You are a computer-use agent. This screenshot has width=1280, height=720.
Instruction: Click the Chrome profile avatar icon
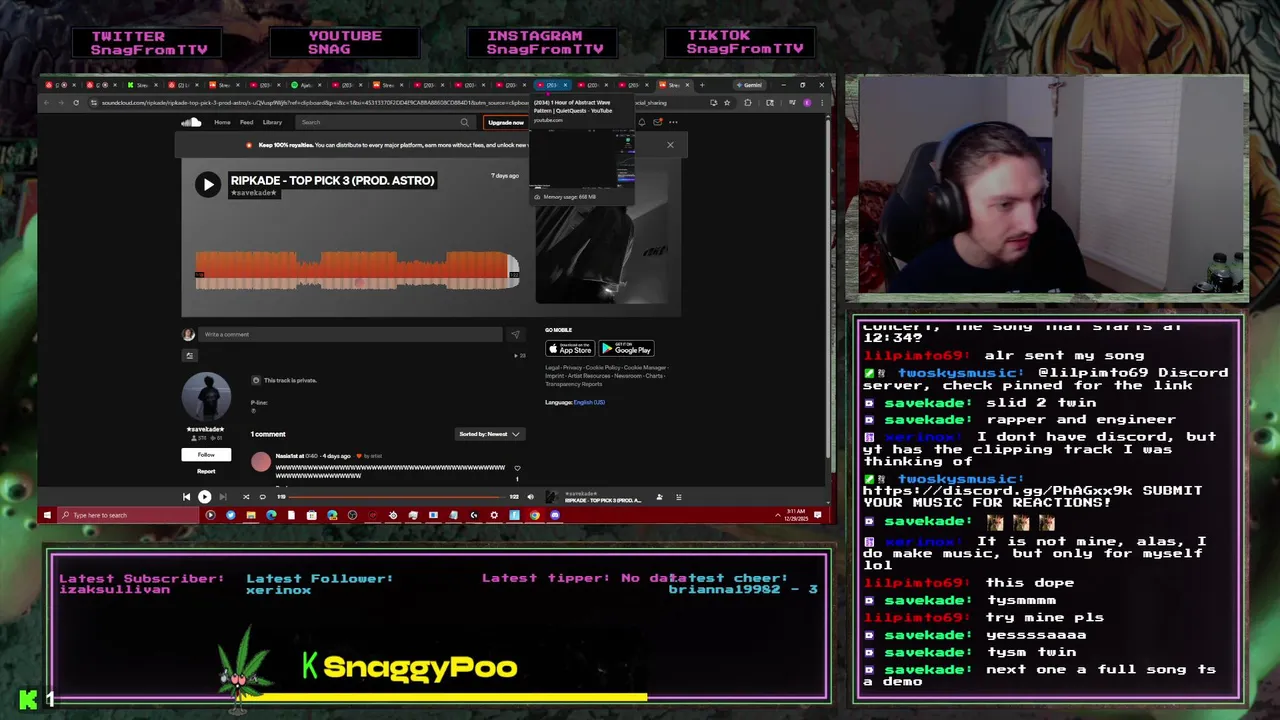[x=807, y=102]
